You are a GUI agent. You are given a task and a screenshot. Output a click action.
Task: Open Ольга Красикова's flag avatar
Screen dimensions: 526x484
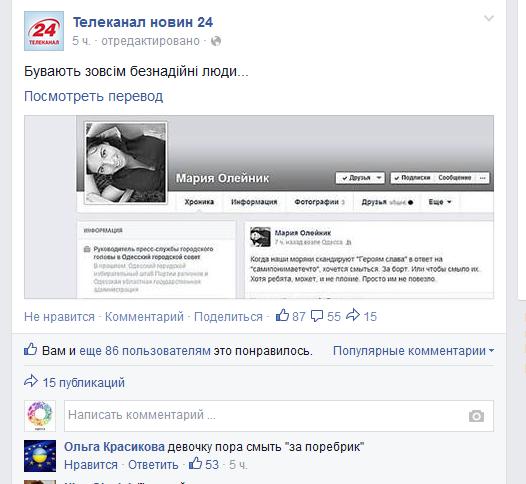(40, 456)
